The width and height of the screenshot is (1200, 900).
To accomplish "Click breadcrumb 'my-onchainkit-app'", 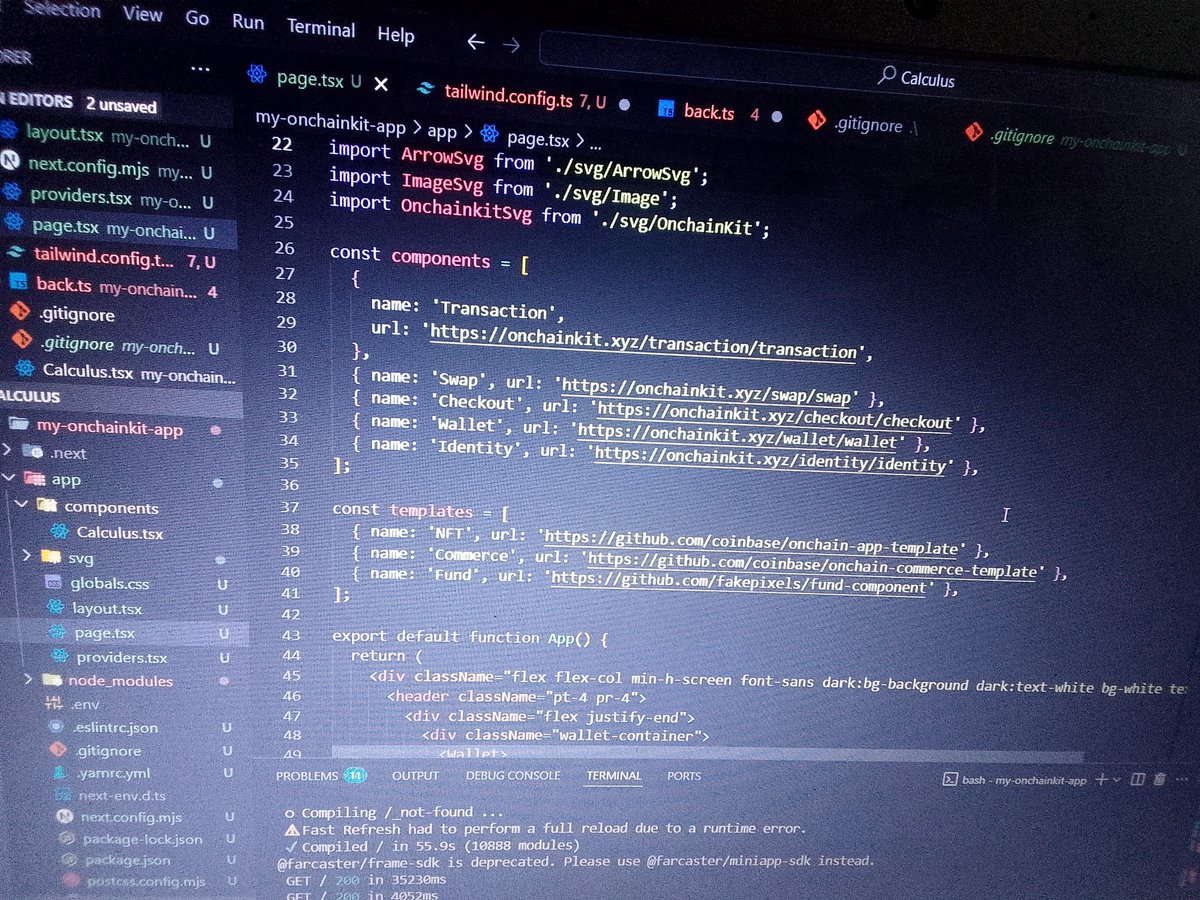I will tap(330, 123).
